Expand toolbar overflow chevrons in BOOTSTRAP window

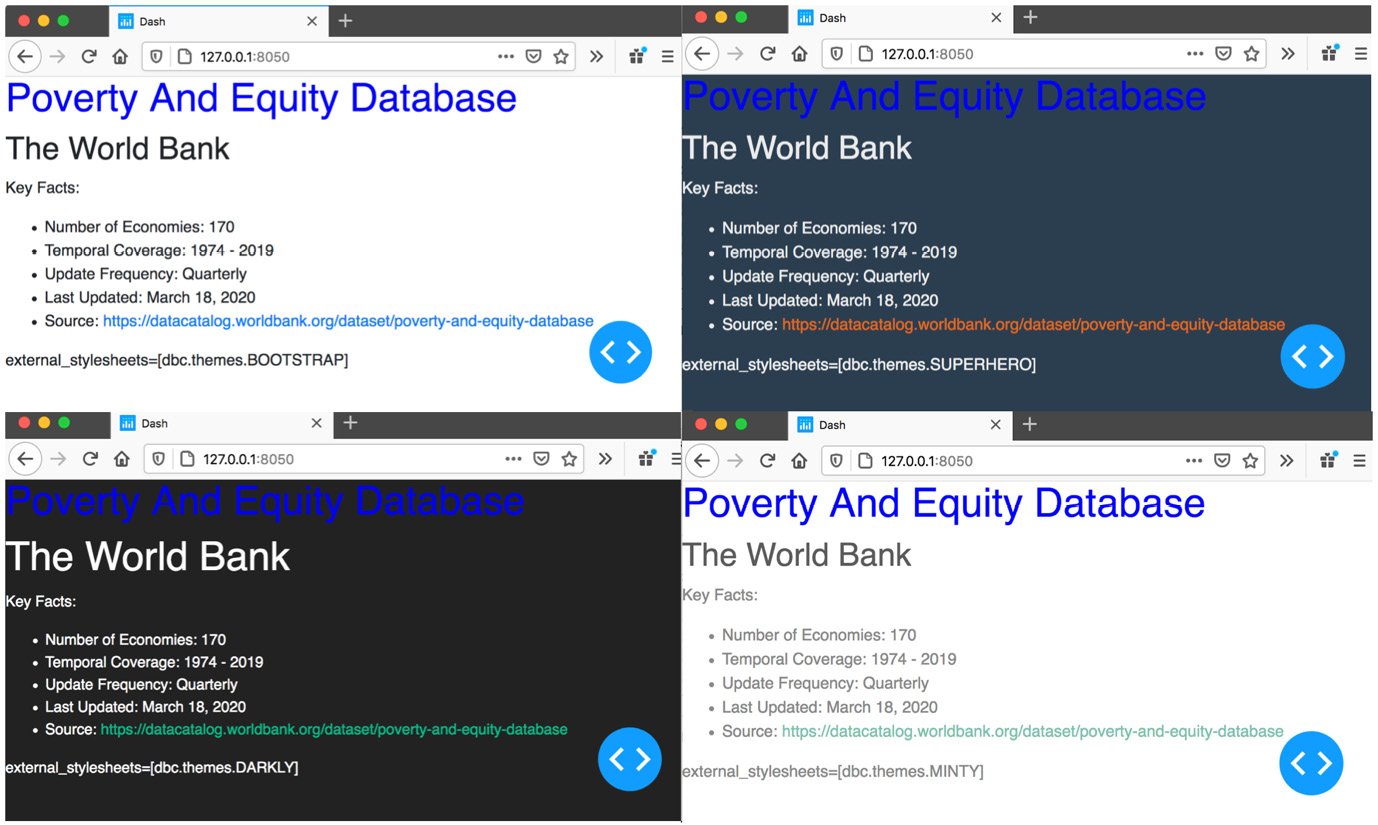(596, 57)
